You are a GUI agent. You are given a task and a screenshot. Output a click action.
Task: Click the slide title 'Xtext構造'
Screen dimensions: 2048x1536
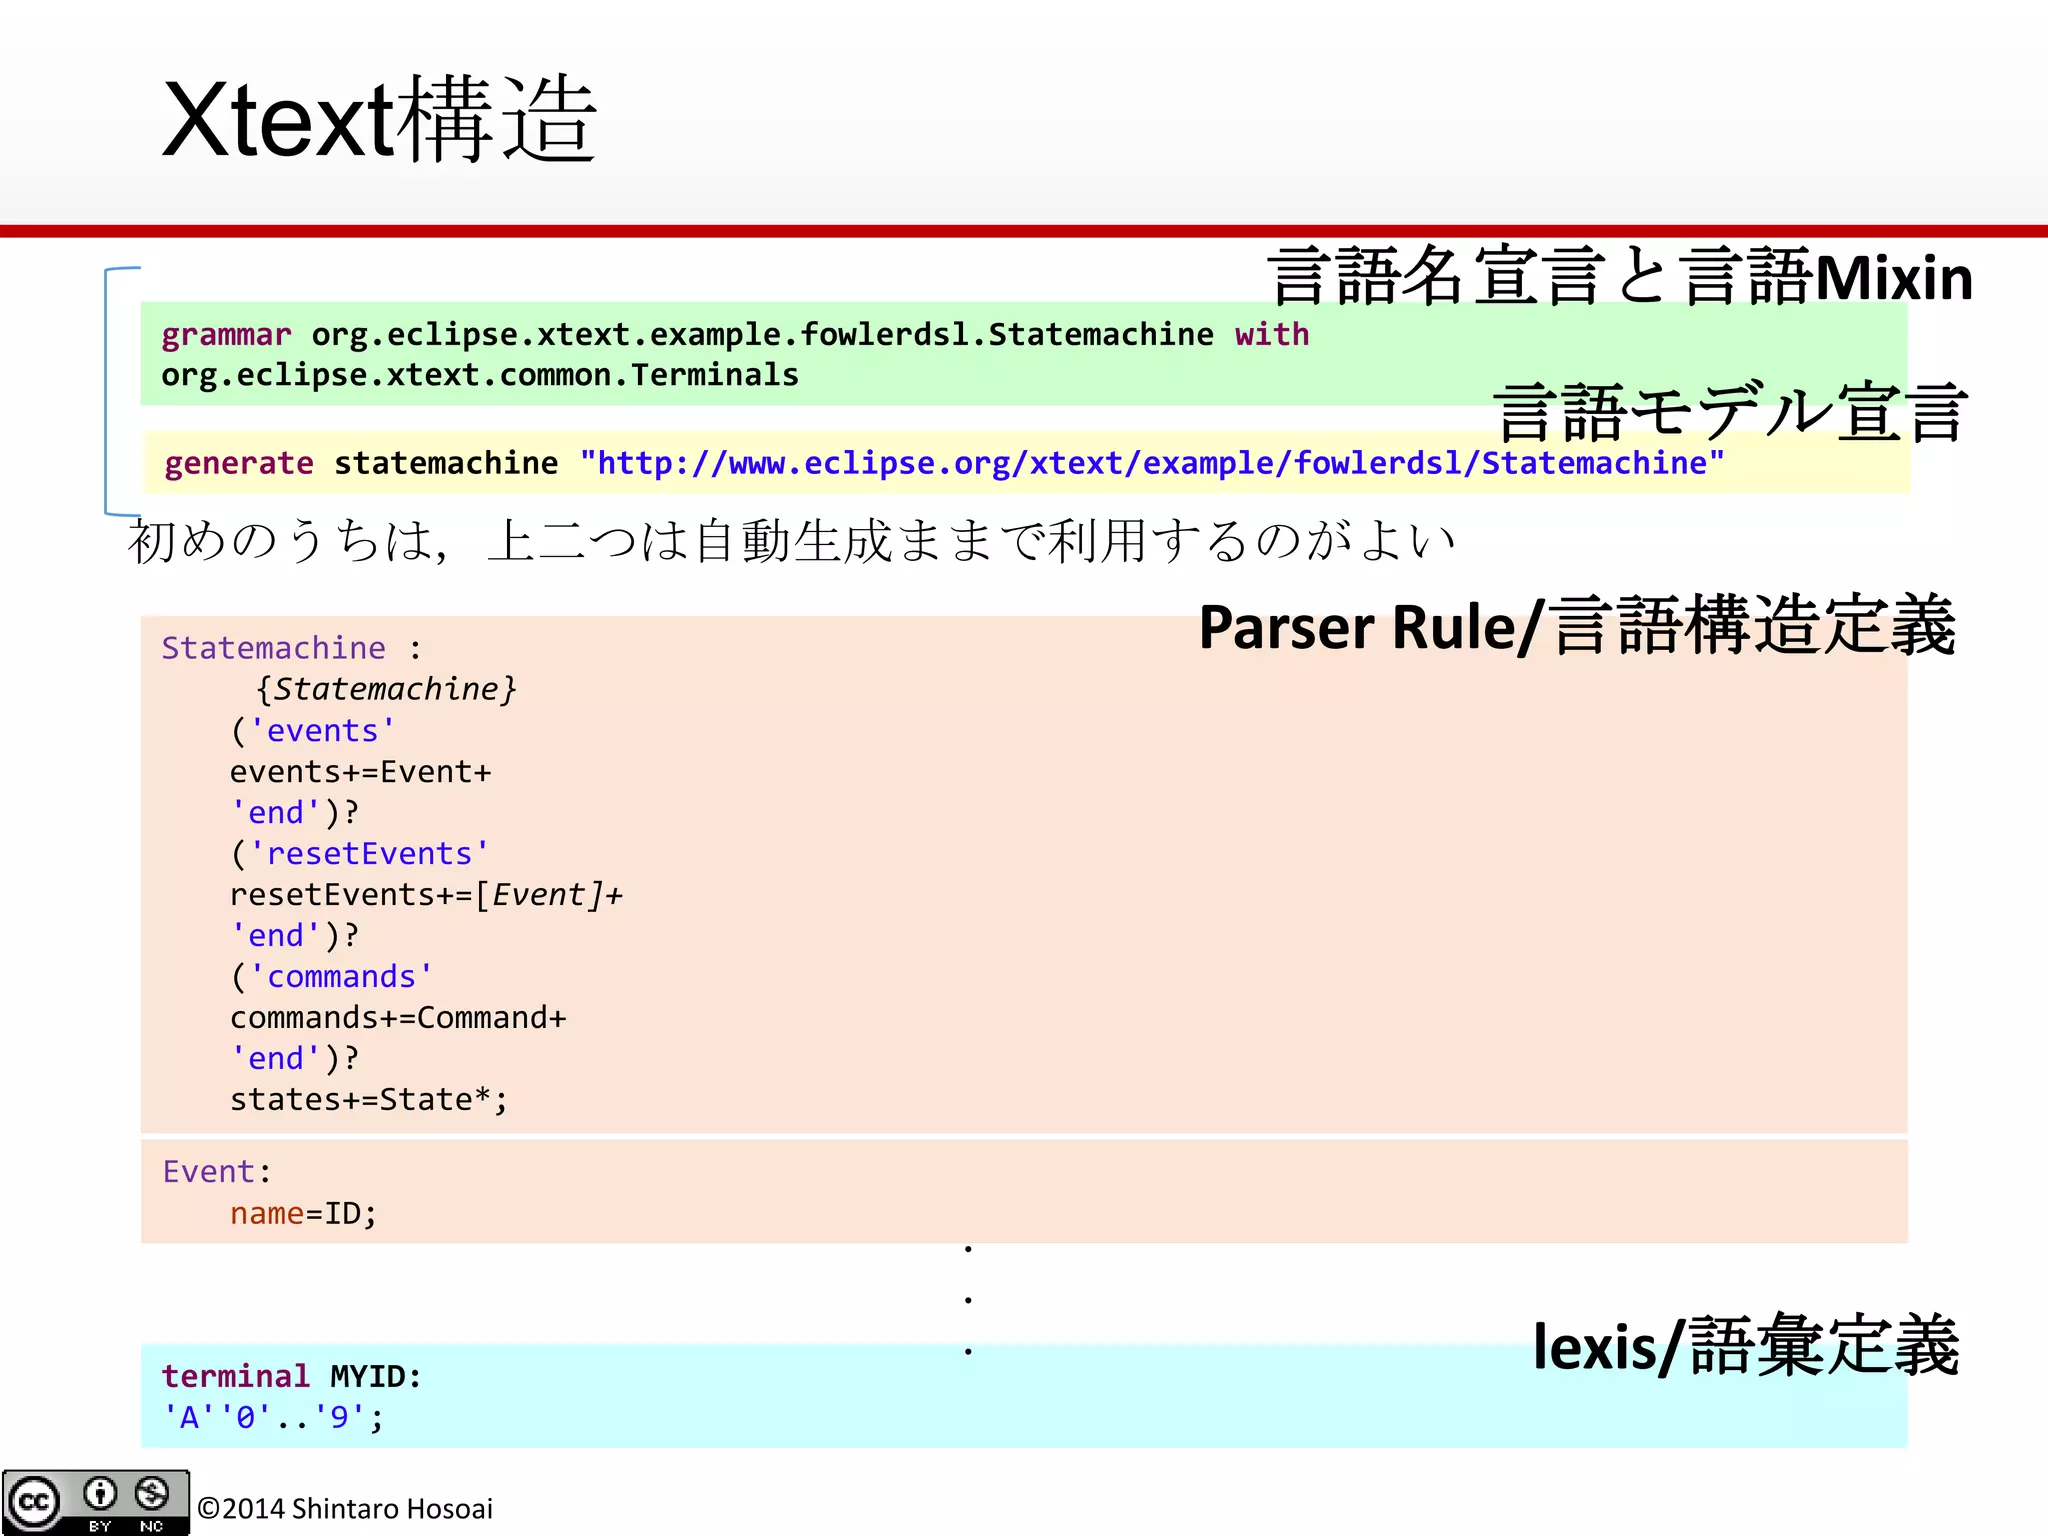[x=379, y=120]
